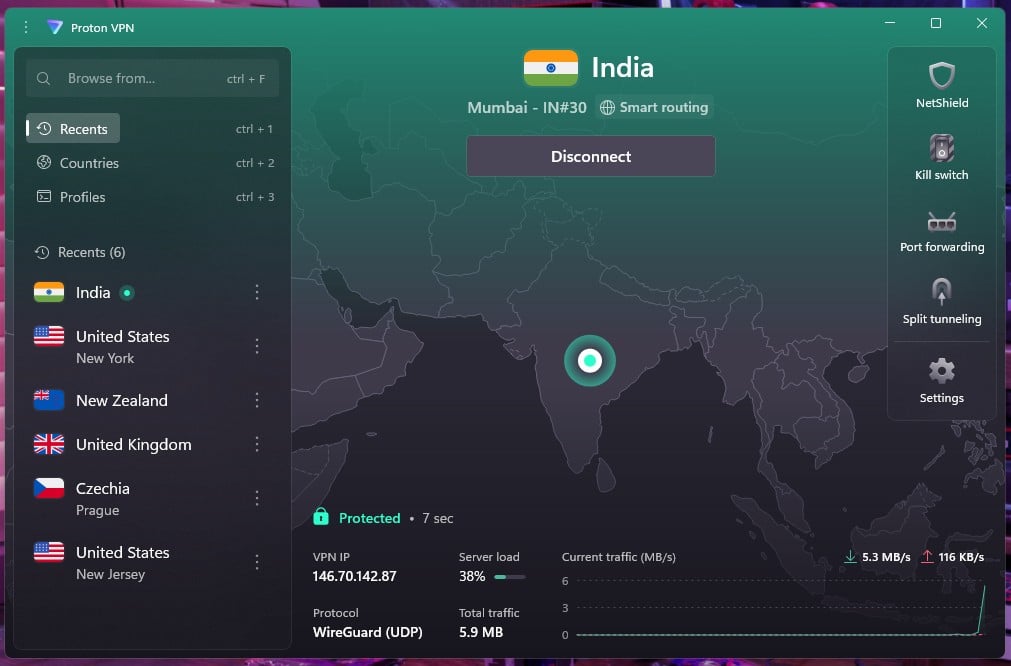The height and width of the screenshot is (666, 1011).
Task: Open options menu for United Kingdom
Action: point(257,444)
